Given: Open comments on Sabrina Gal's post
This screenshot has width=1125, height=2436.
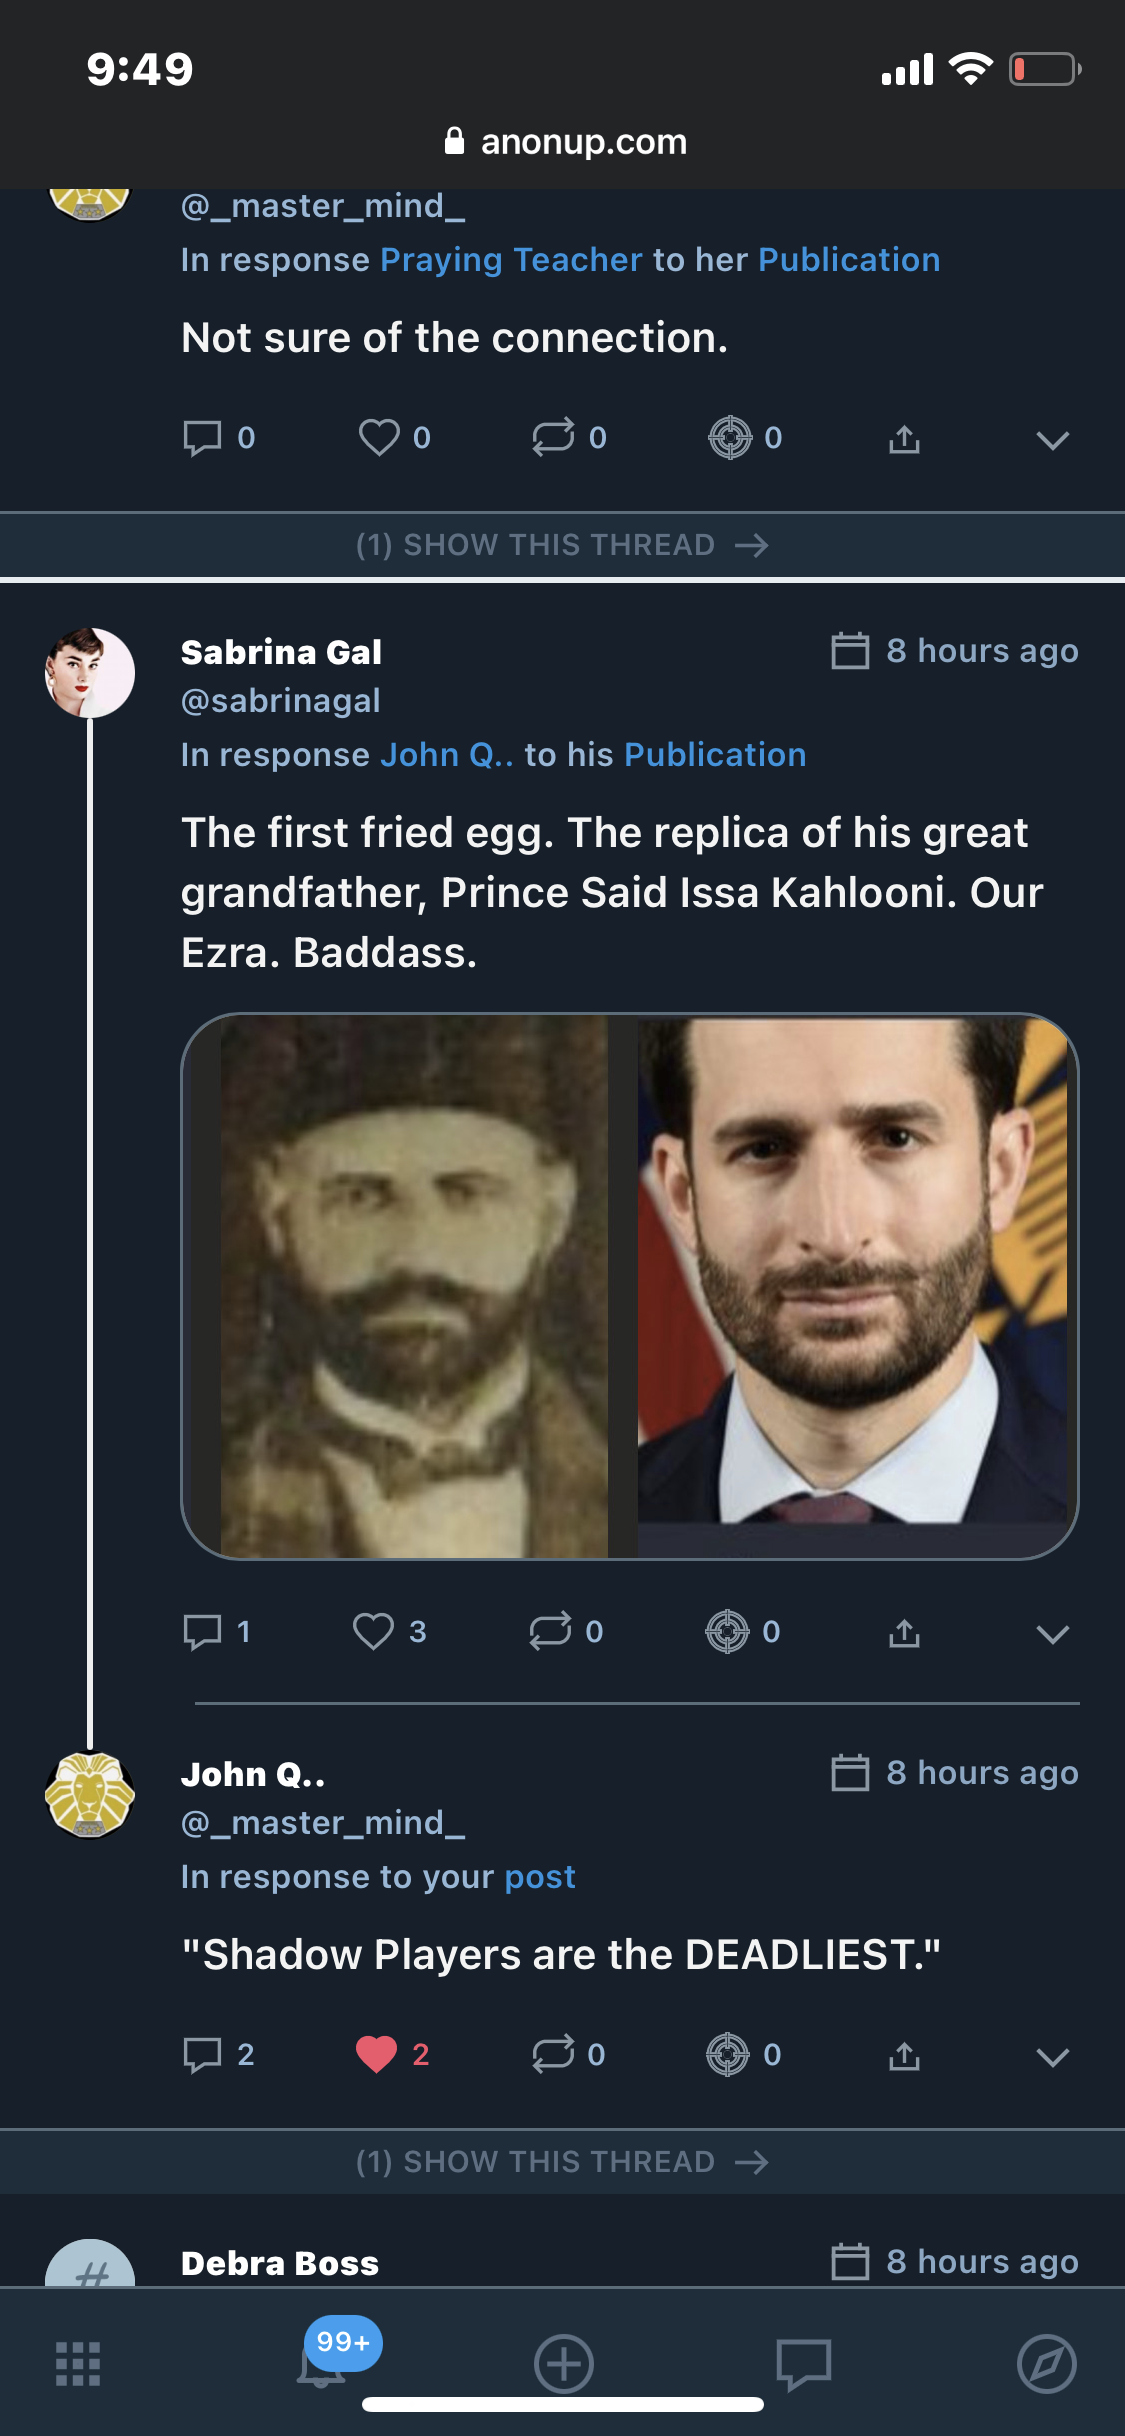Looking at the screenshot, I should pyautogui.click(x=203, y=1631).
